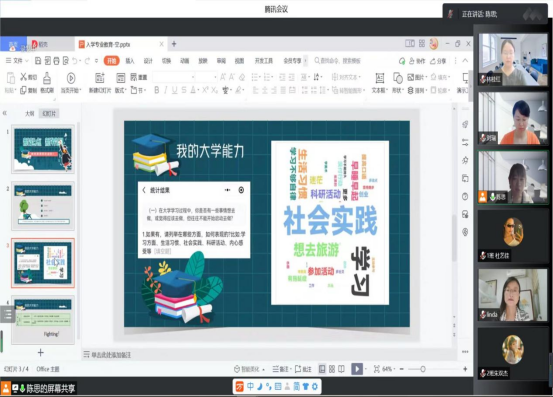
Task: Click the shapes icon in ribbon
Action: (x=397, y=78)
